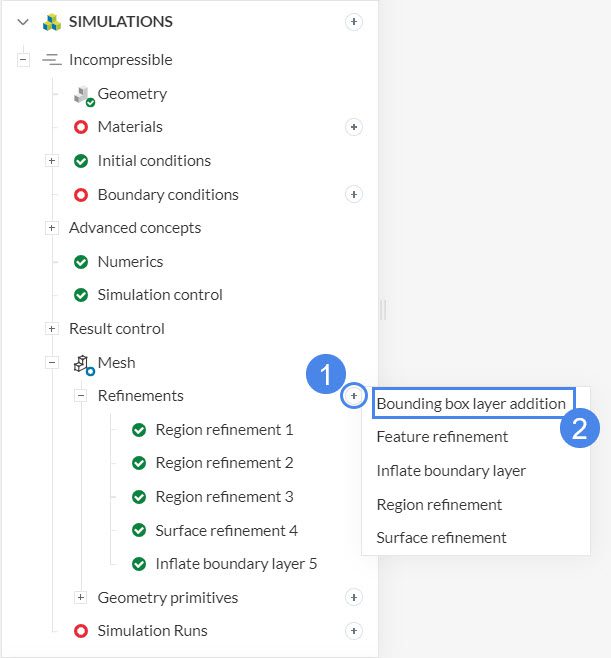Click the plus button next to Refinements

pyautogui.click(x=353, y=396)
